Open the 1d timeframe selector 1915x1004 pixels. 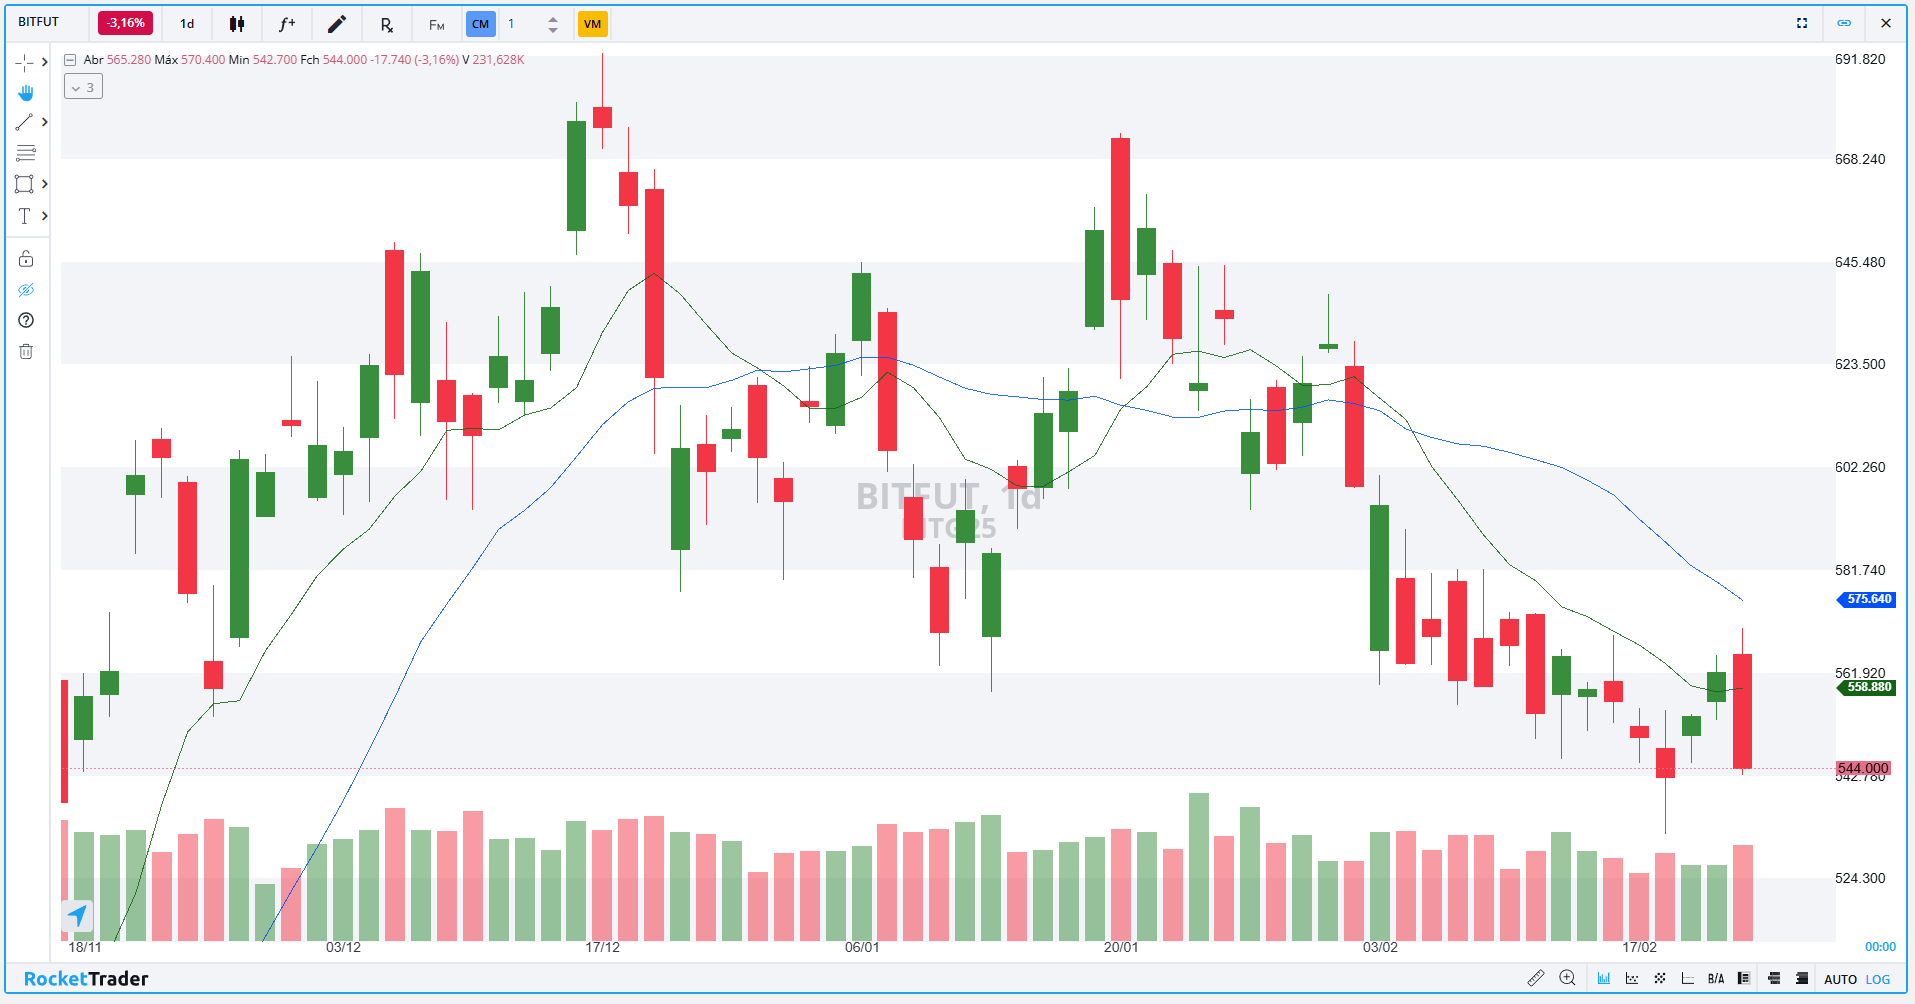(x=187, y=24)
